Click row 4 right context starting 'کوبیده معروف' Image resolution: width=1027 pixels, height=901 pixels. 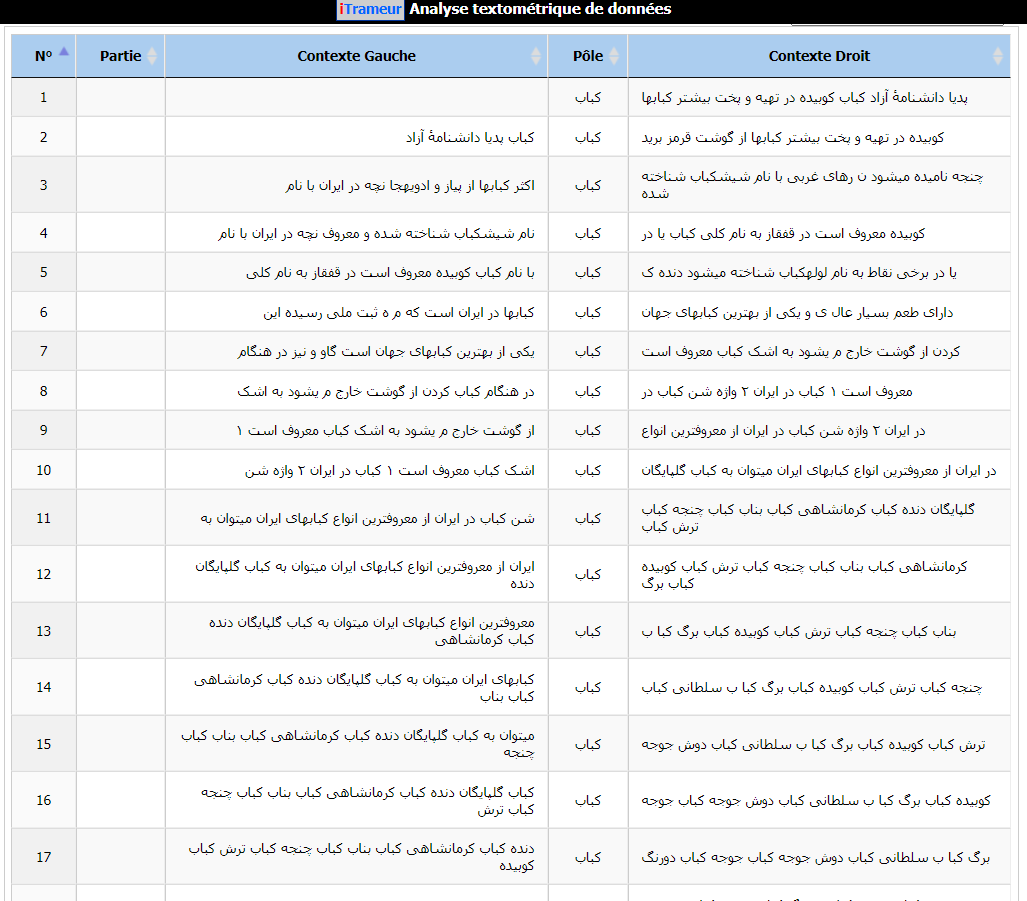pos(783,234)
